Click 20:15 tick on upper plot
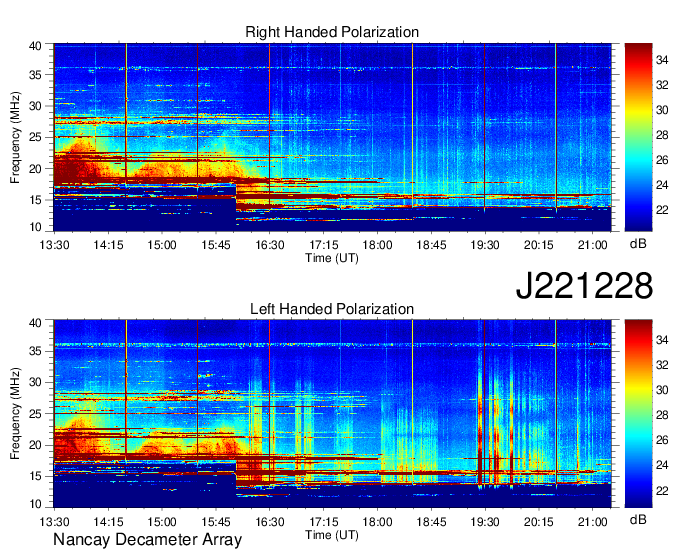The image size is (680, 552). [539, 245]
